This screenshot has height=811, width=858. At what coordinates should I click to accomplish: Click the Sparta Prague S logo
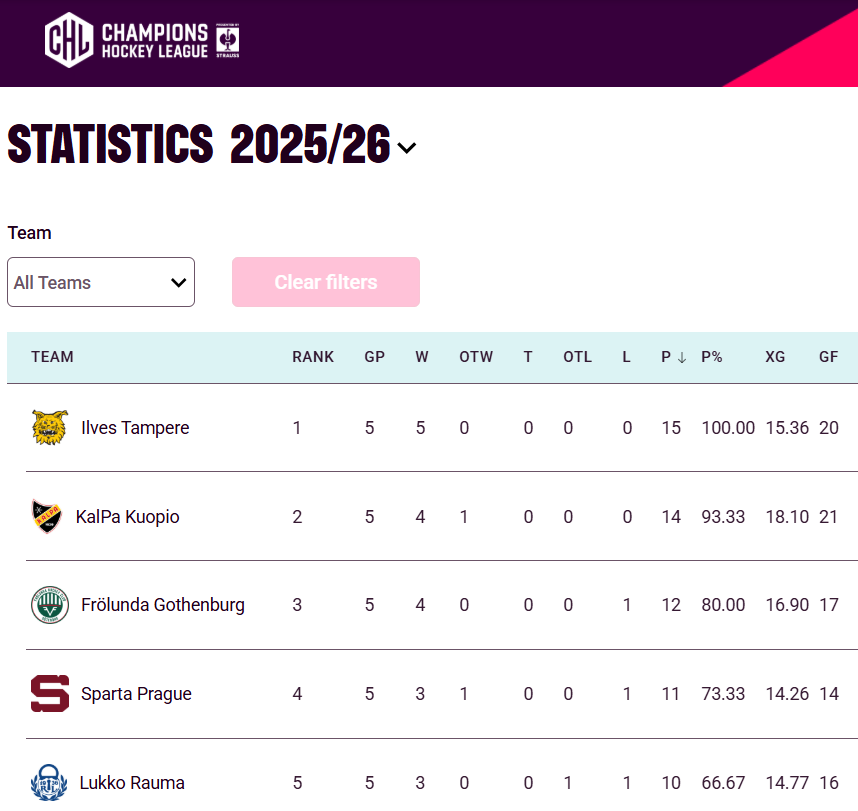49,694
